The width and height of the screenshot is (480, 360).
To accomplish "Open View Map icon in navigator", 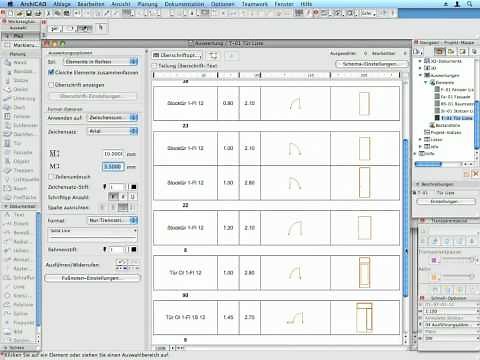I will coord(451,52).
